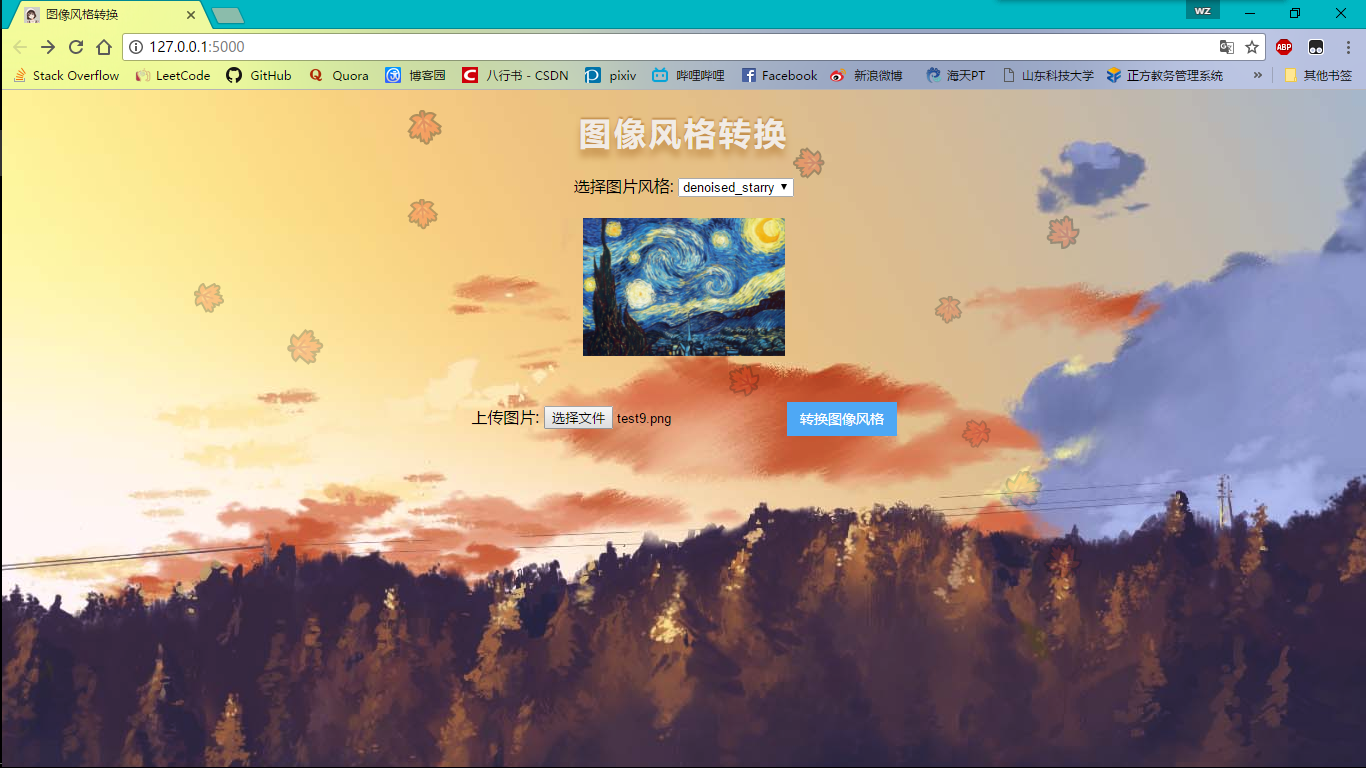The width and height of the screenshot is (1366, 768).
Task: Open the Stack Overflow bookmark
Action: pos(66,75)
